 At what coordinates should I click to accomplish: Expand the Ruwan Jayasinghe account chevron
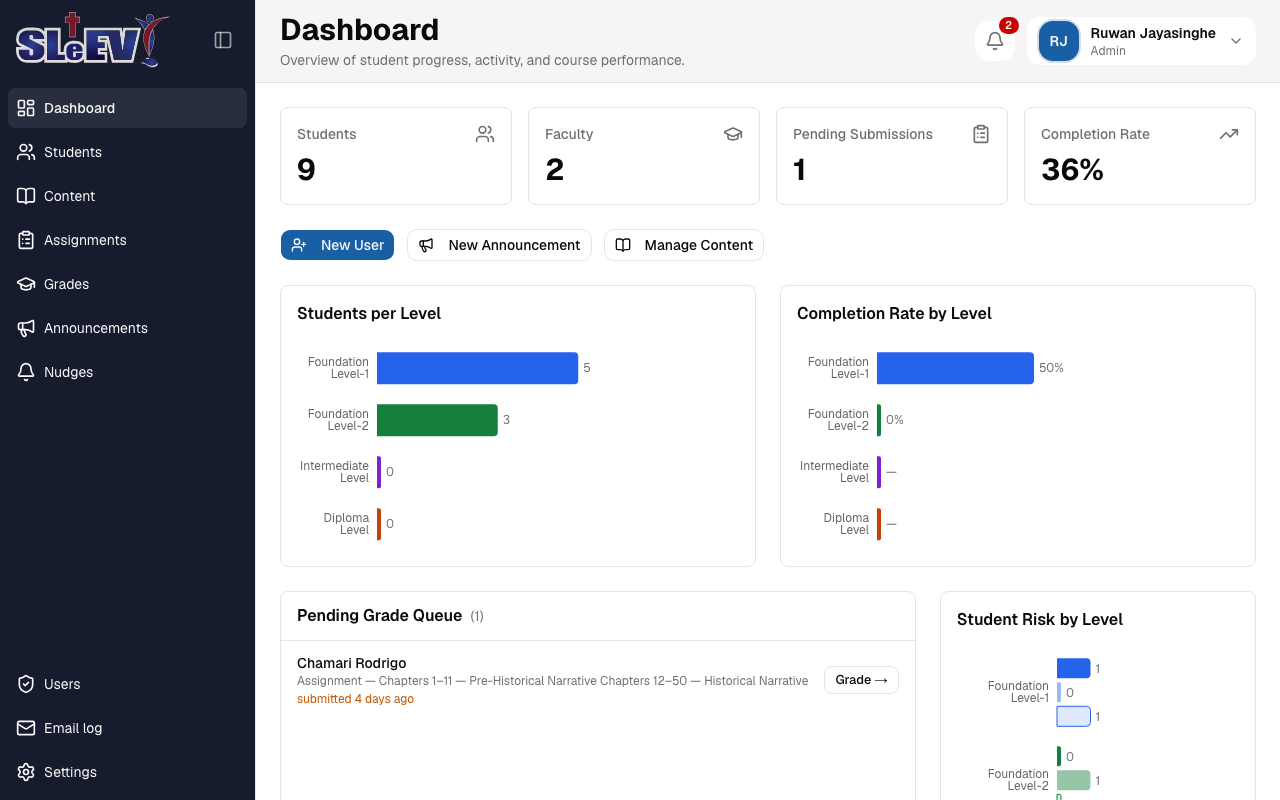[1236, 41]
